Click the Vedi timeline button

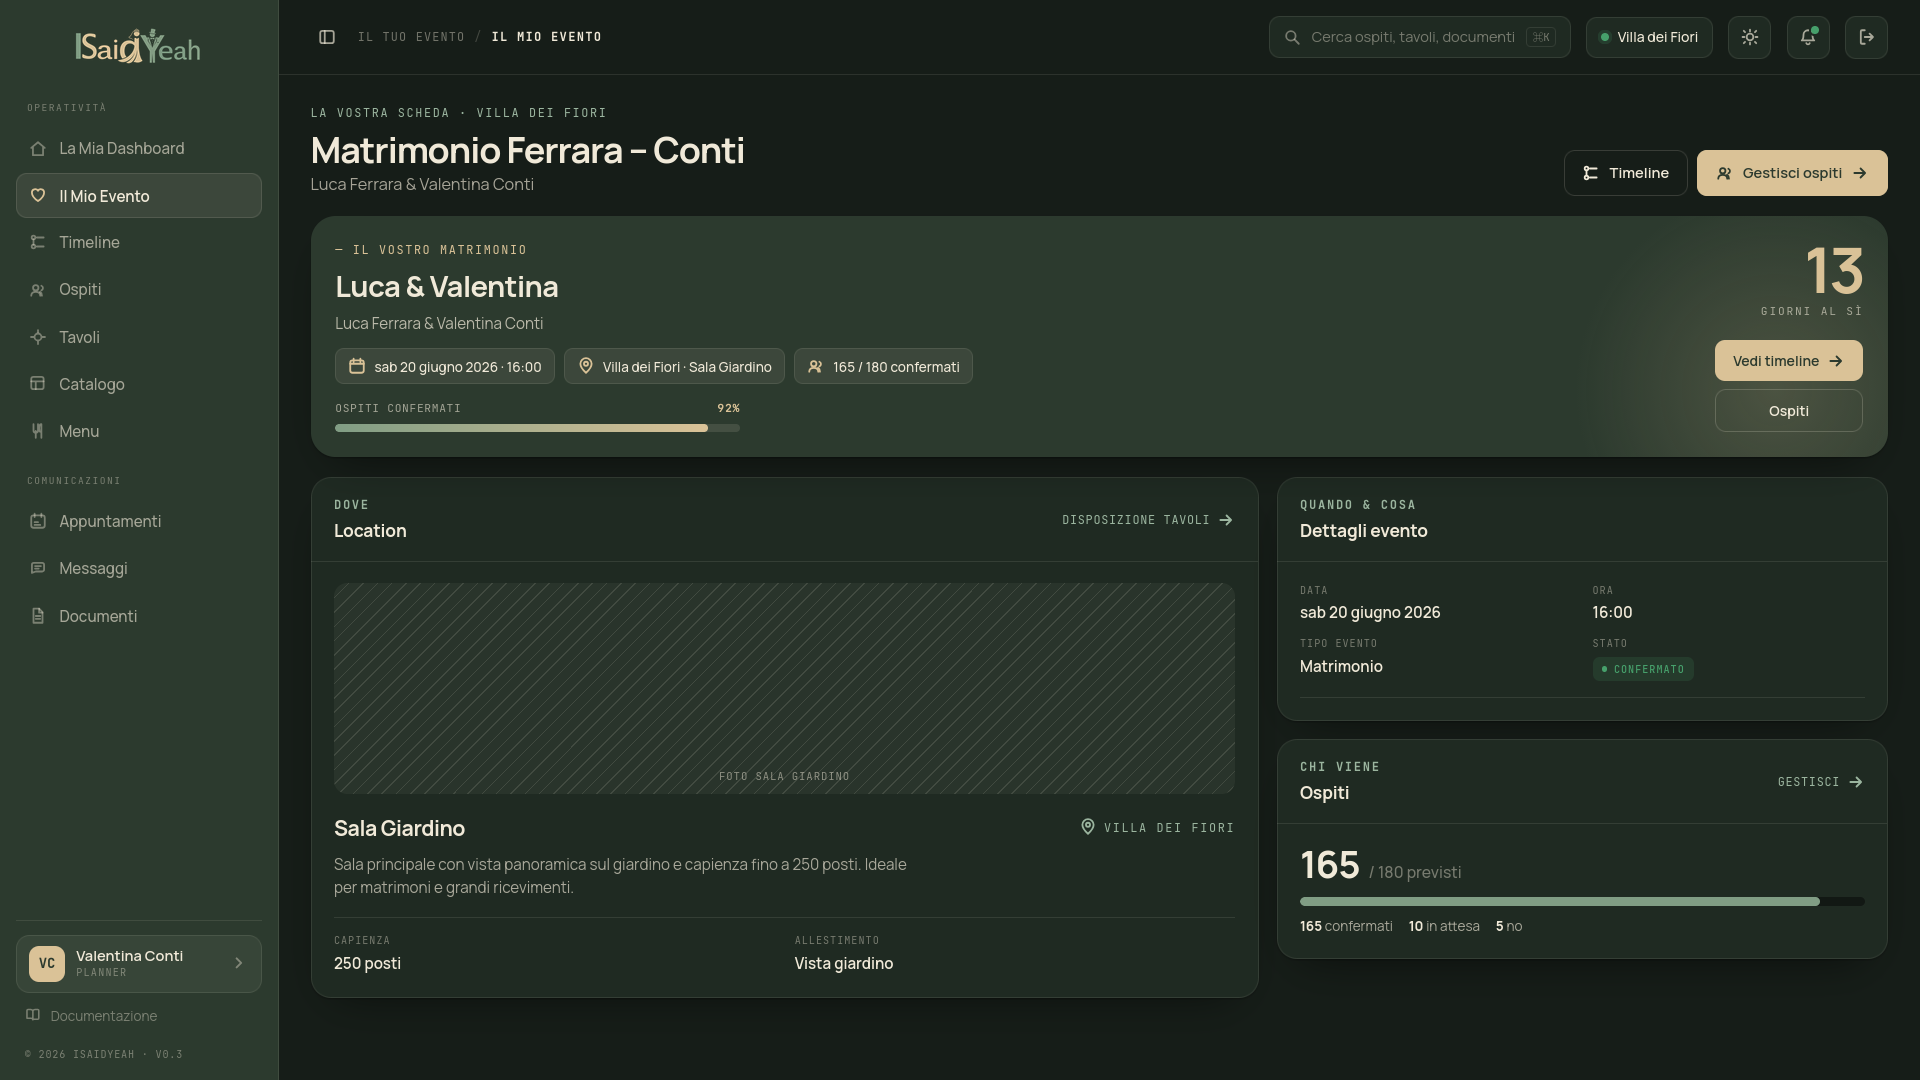click(1788, 361)
